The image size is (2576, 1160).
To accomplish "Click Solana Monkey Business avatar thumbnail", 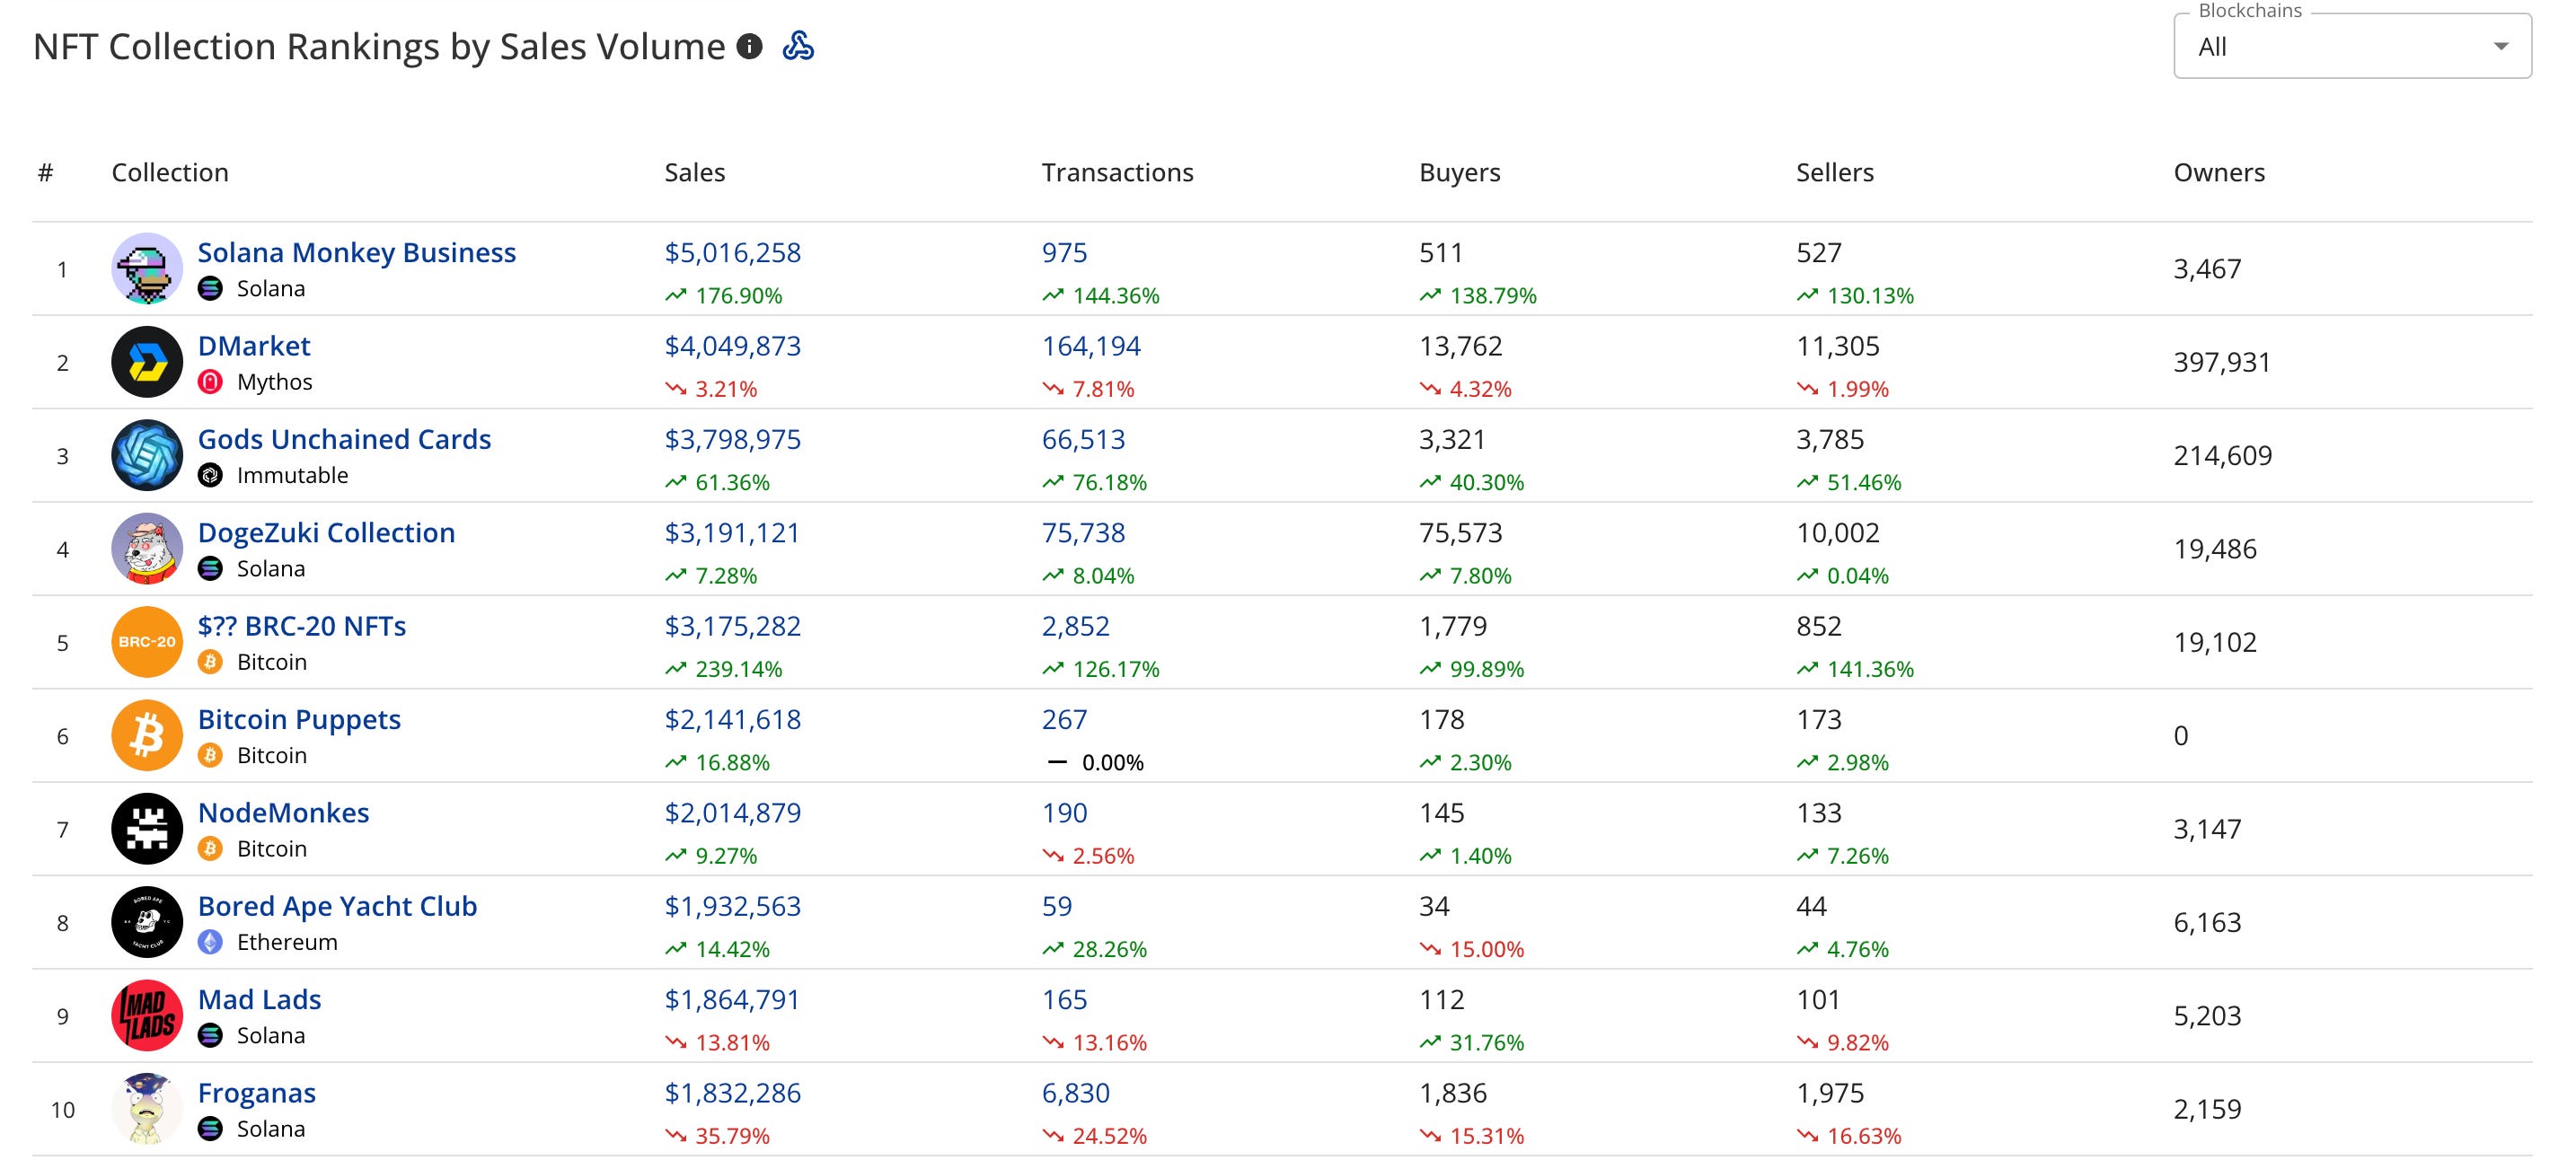I will pos(147,269).
